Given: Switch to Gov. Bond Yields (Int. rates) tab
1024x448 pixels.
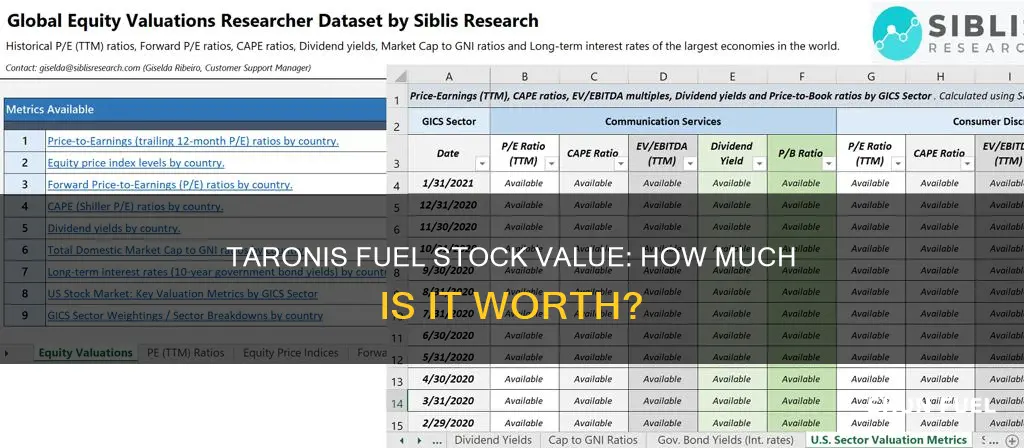Looking at the screenshot, I should click(x=725, y=440).
